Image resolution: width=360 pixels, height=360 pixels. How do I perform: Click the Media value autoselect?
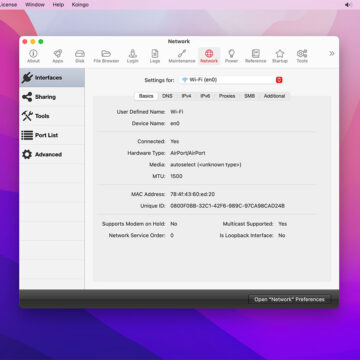point(206,165)
